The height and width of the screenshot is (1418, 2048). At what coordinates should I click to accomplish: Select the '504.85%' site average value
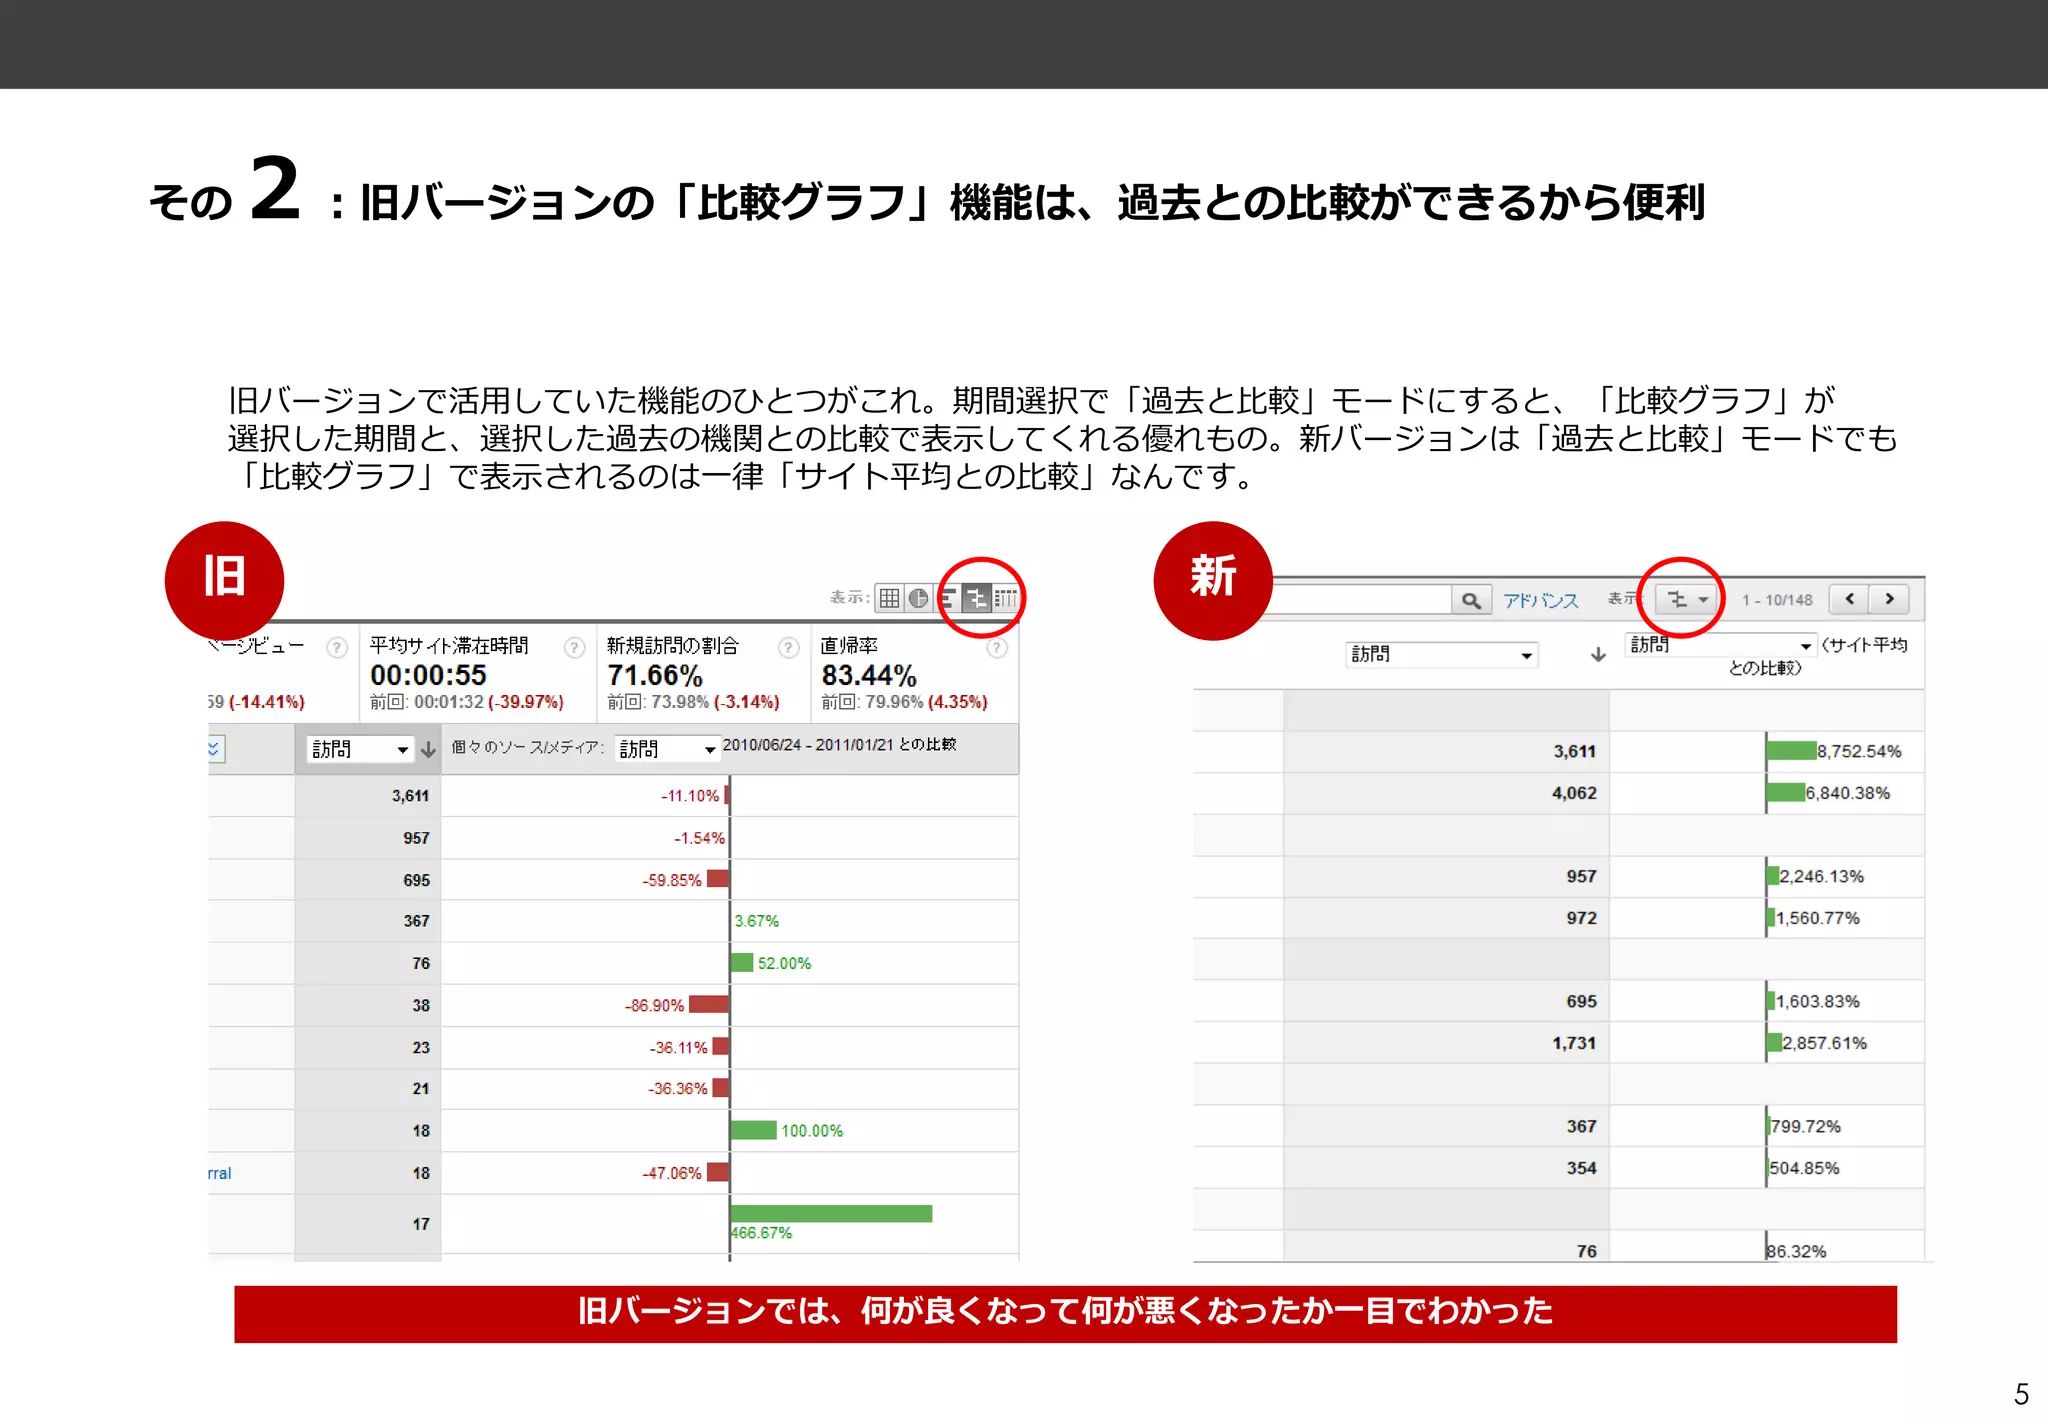pyautogui.click(x=1804, y=1168)
